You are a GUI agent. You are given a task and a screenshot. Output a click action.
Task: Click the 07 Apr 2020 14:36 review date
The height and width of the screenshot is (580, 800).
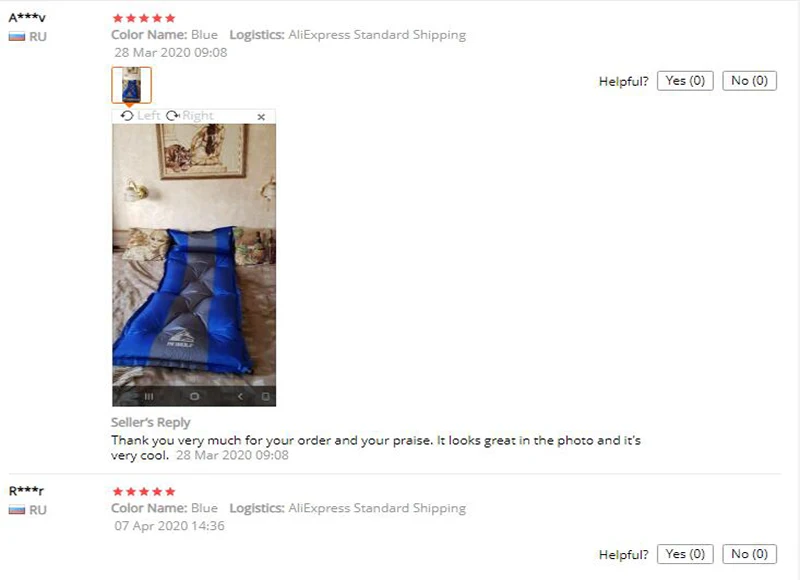click(x=169, y=526)
